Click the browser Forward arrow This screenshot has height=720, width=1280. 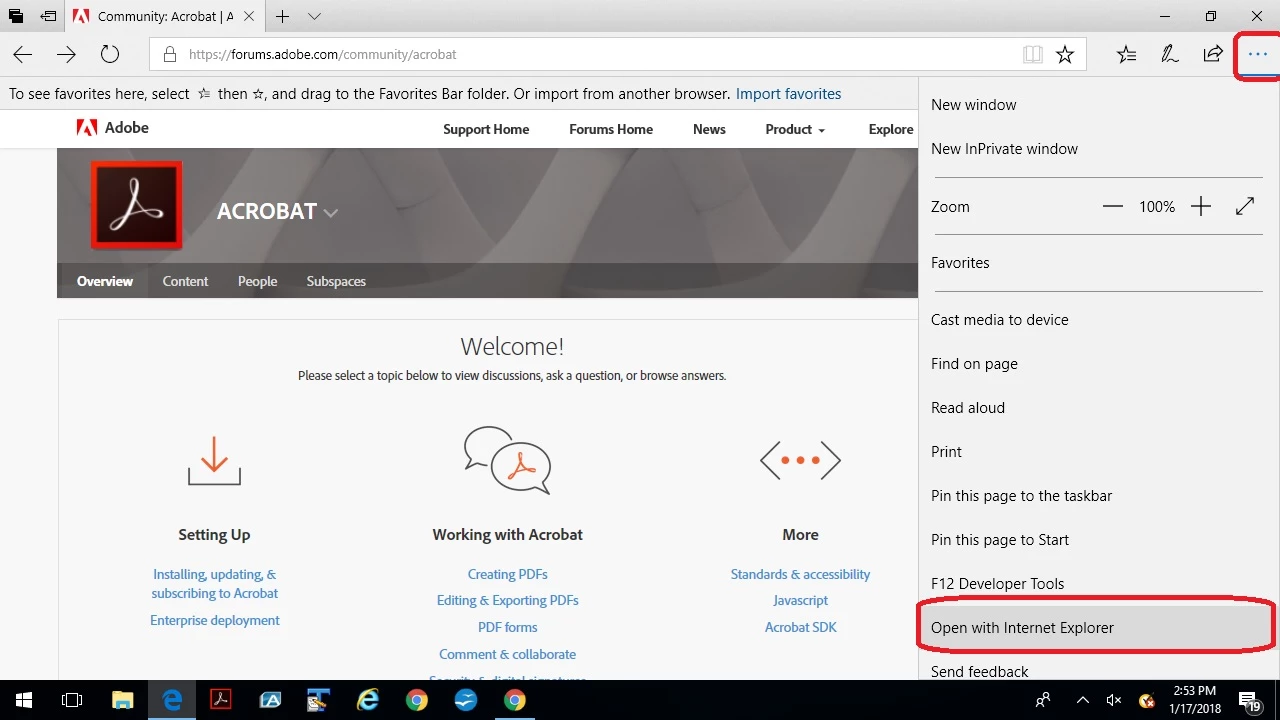66,55
